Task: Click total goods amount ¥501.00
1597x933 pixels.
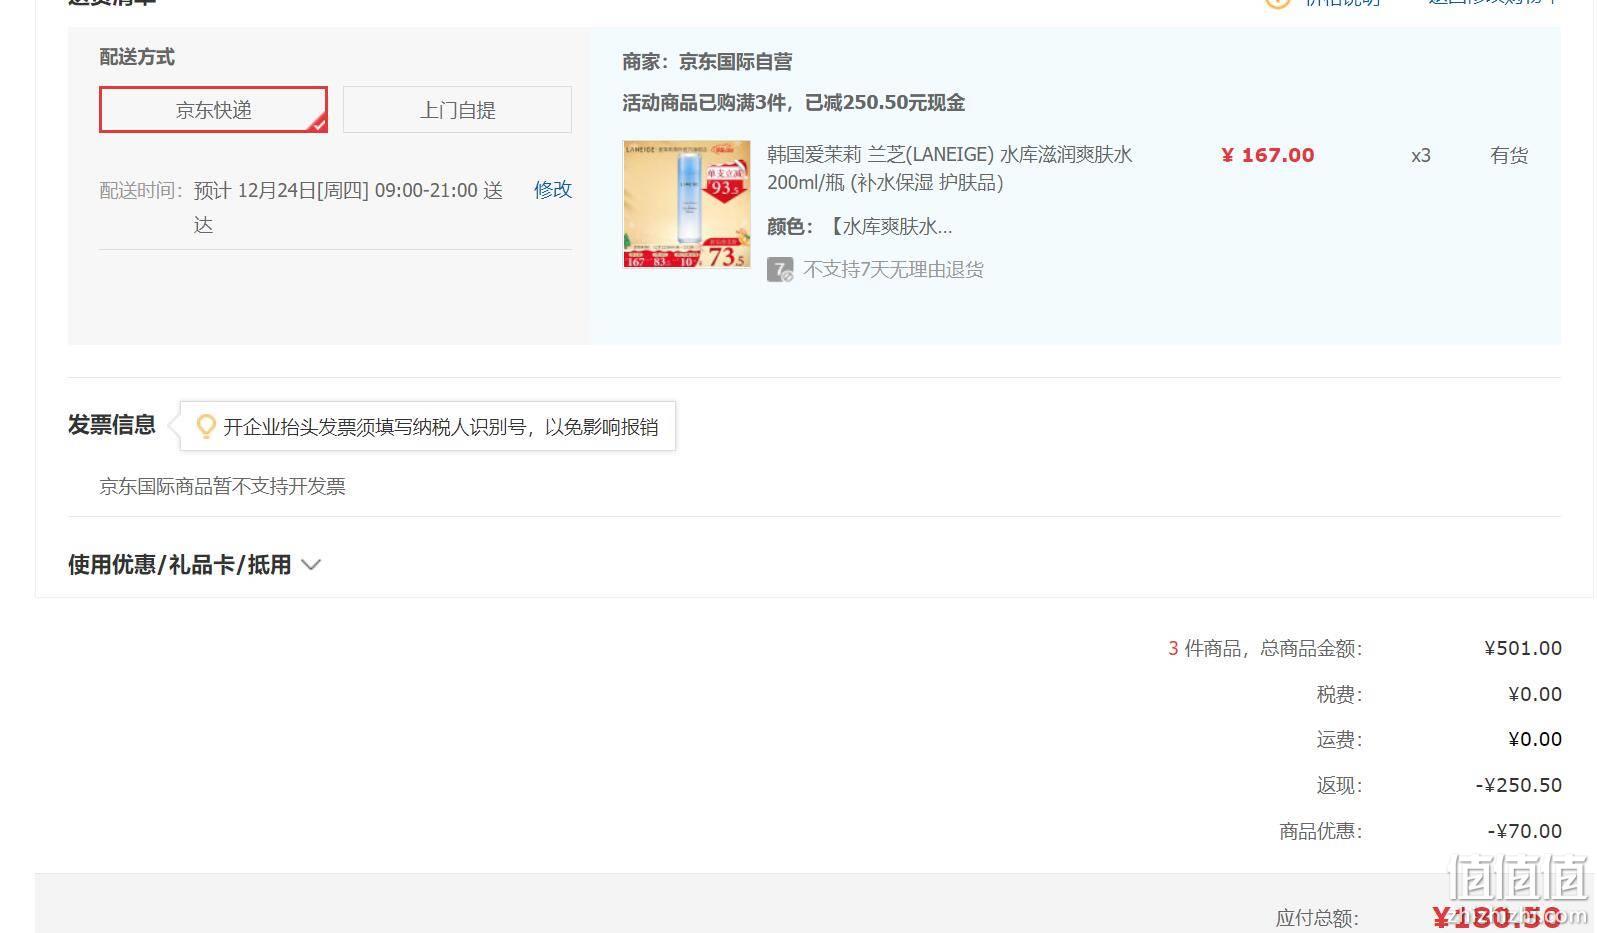Action: [1522, 649]
